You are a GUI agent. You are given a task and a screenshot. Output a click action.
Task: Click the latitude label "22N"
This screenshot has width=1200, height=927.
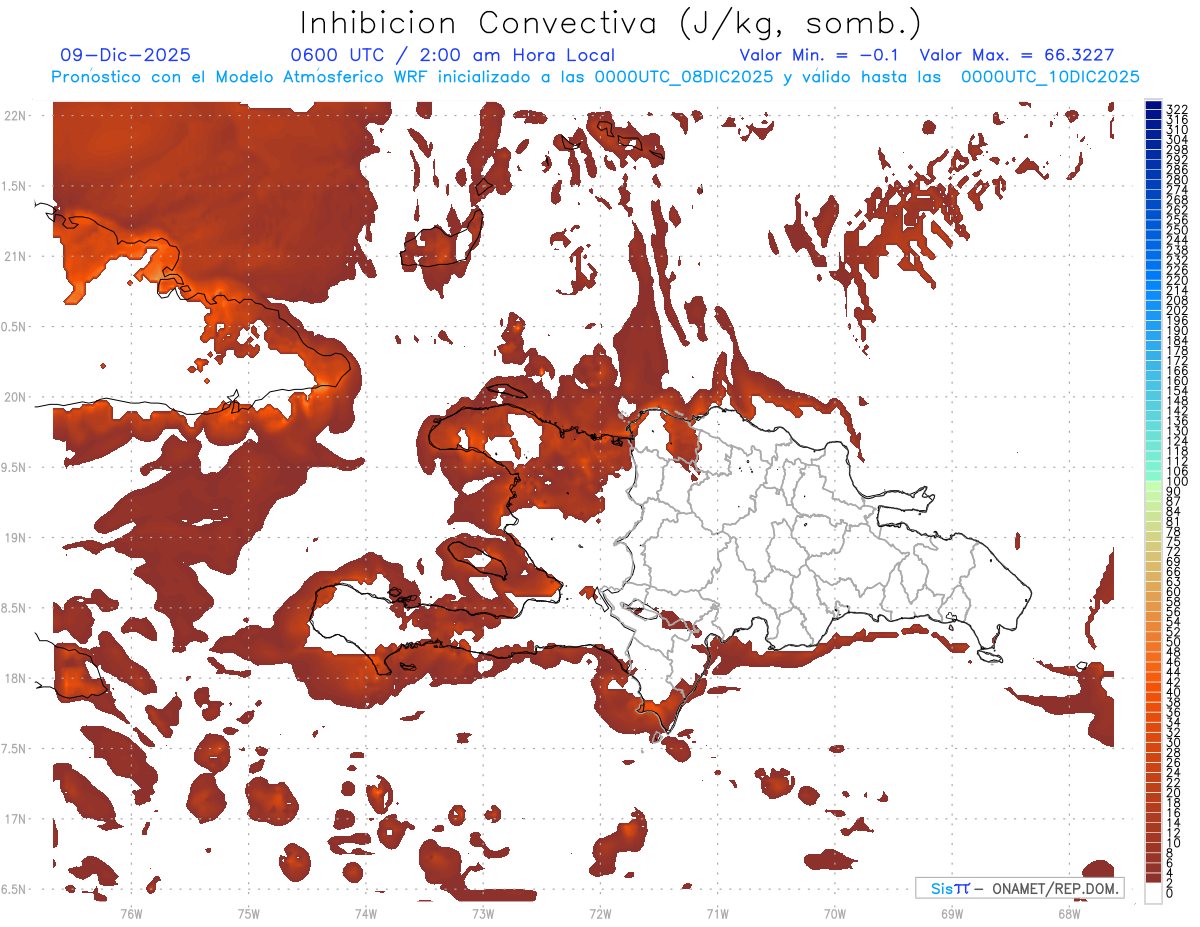pos(15,116)
